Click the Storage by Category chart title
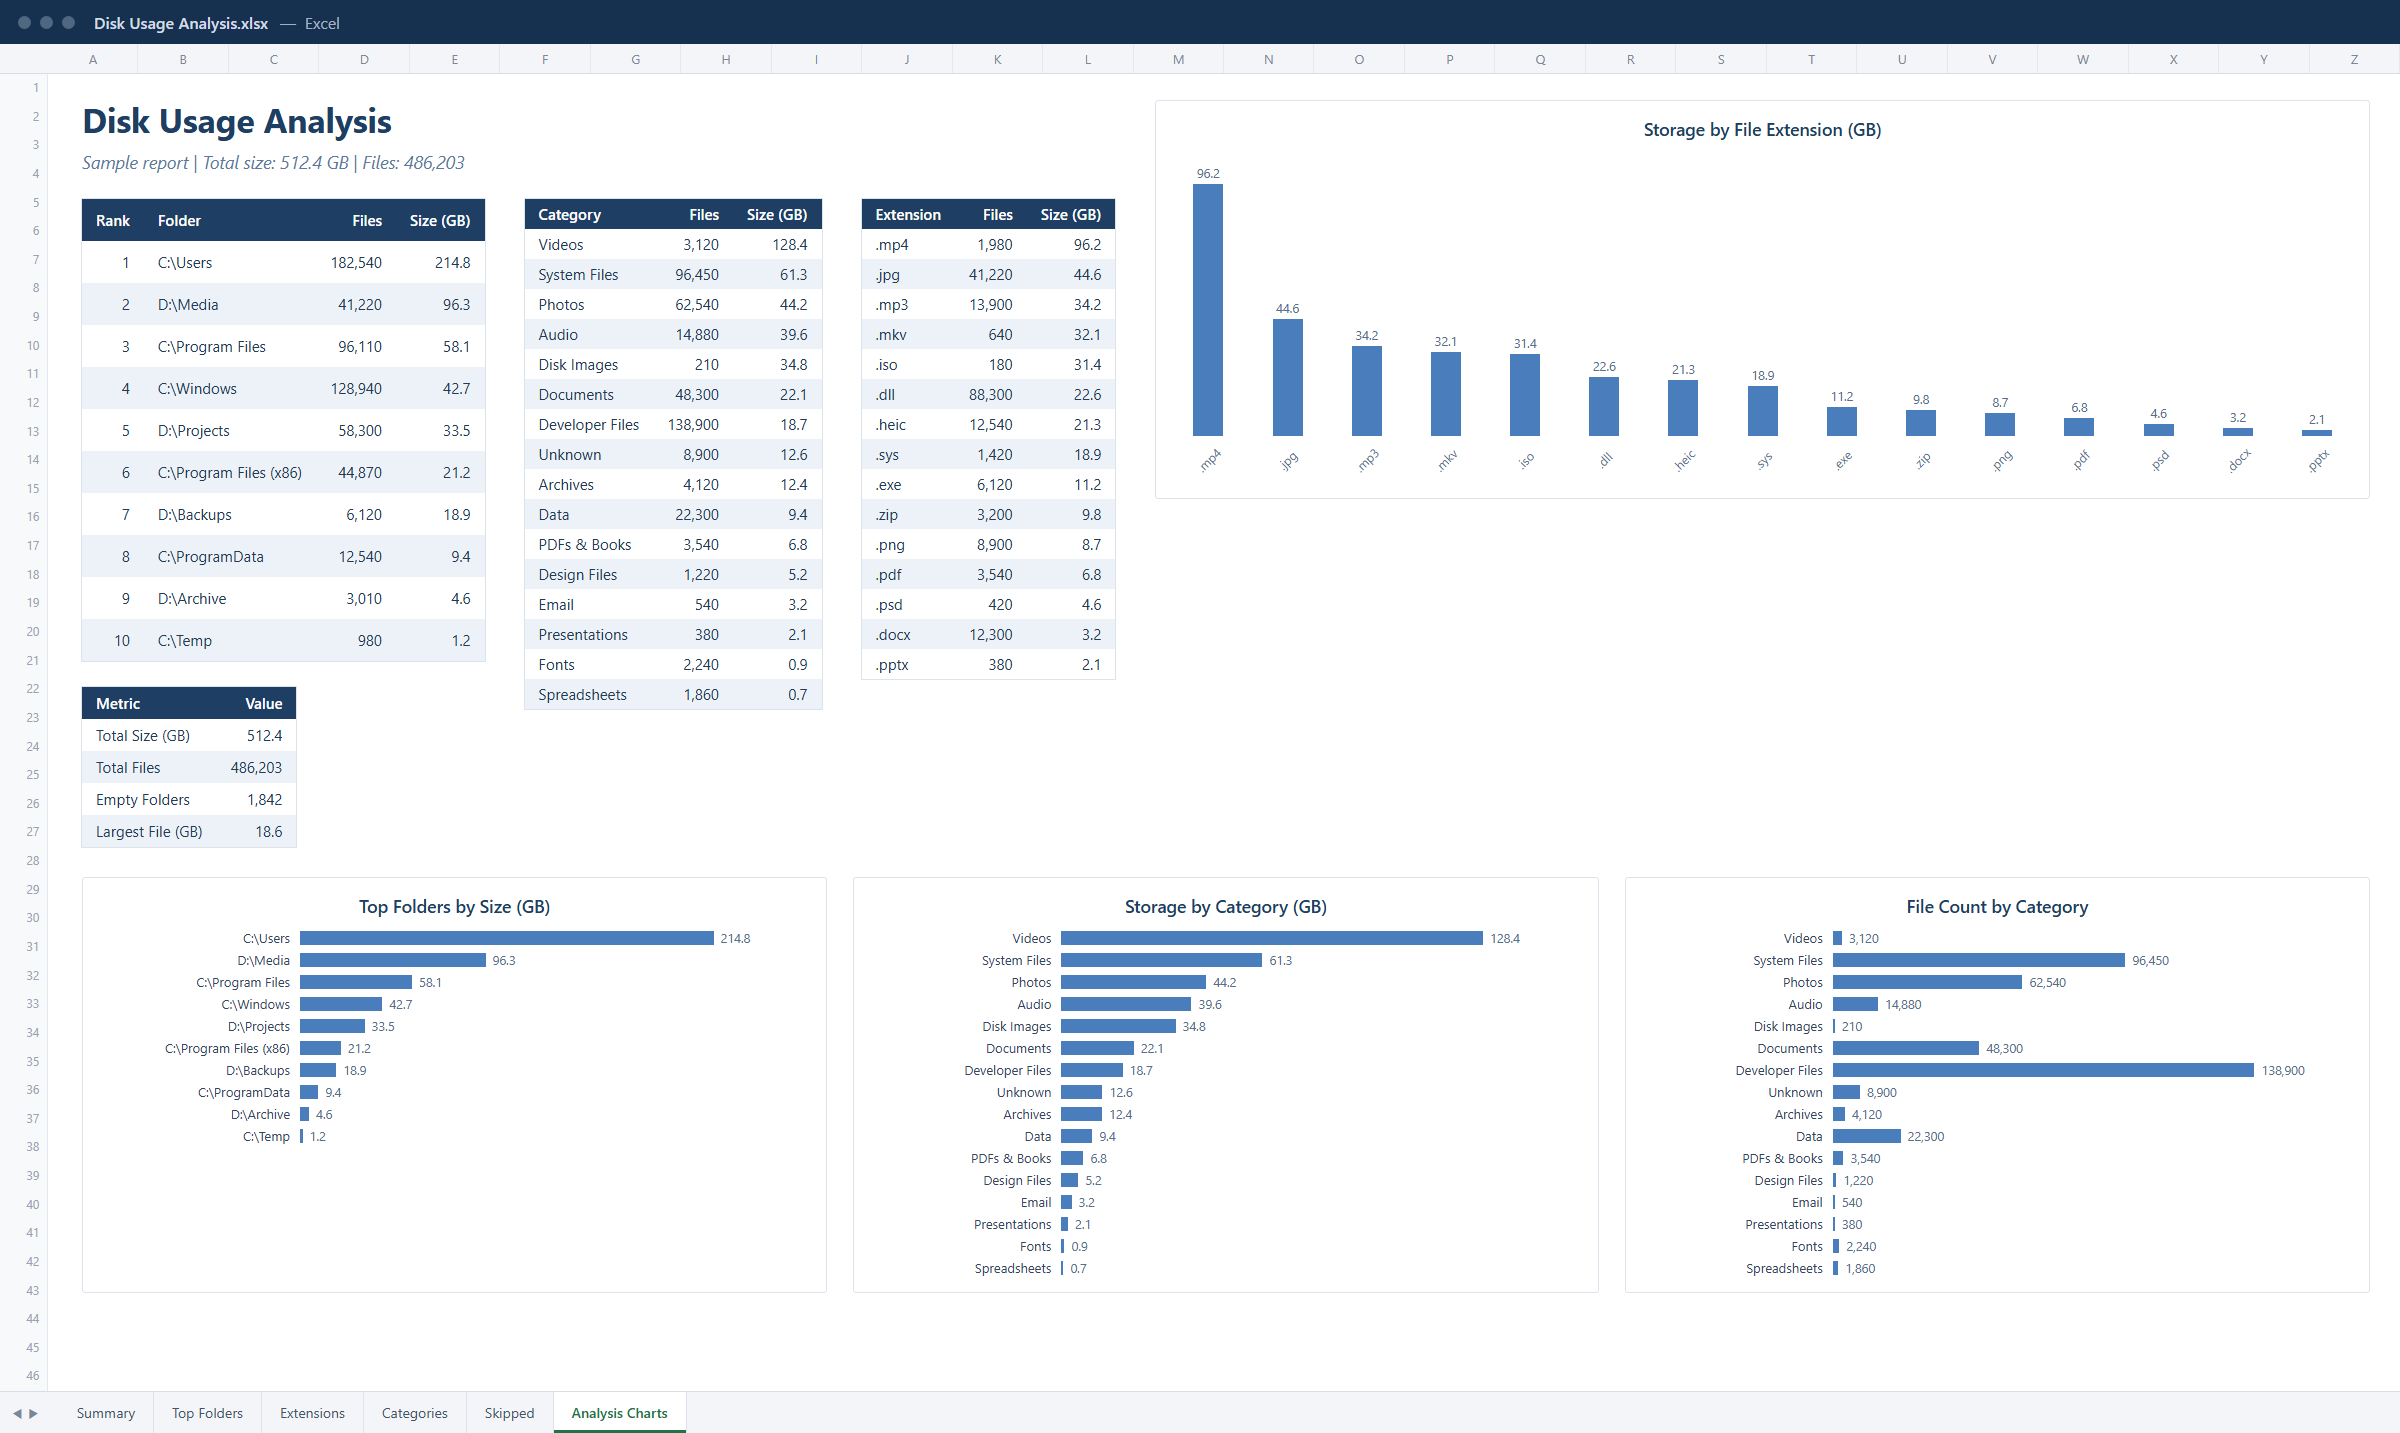 pyautogui.click(x=1225, y=907)
